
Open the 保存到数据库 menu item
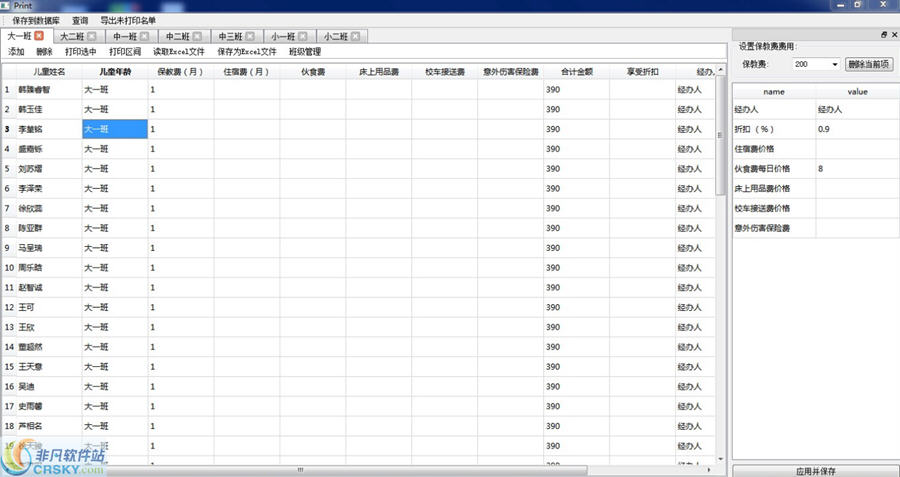pos(36,21)
